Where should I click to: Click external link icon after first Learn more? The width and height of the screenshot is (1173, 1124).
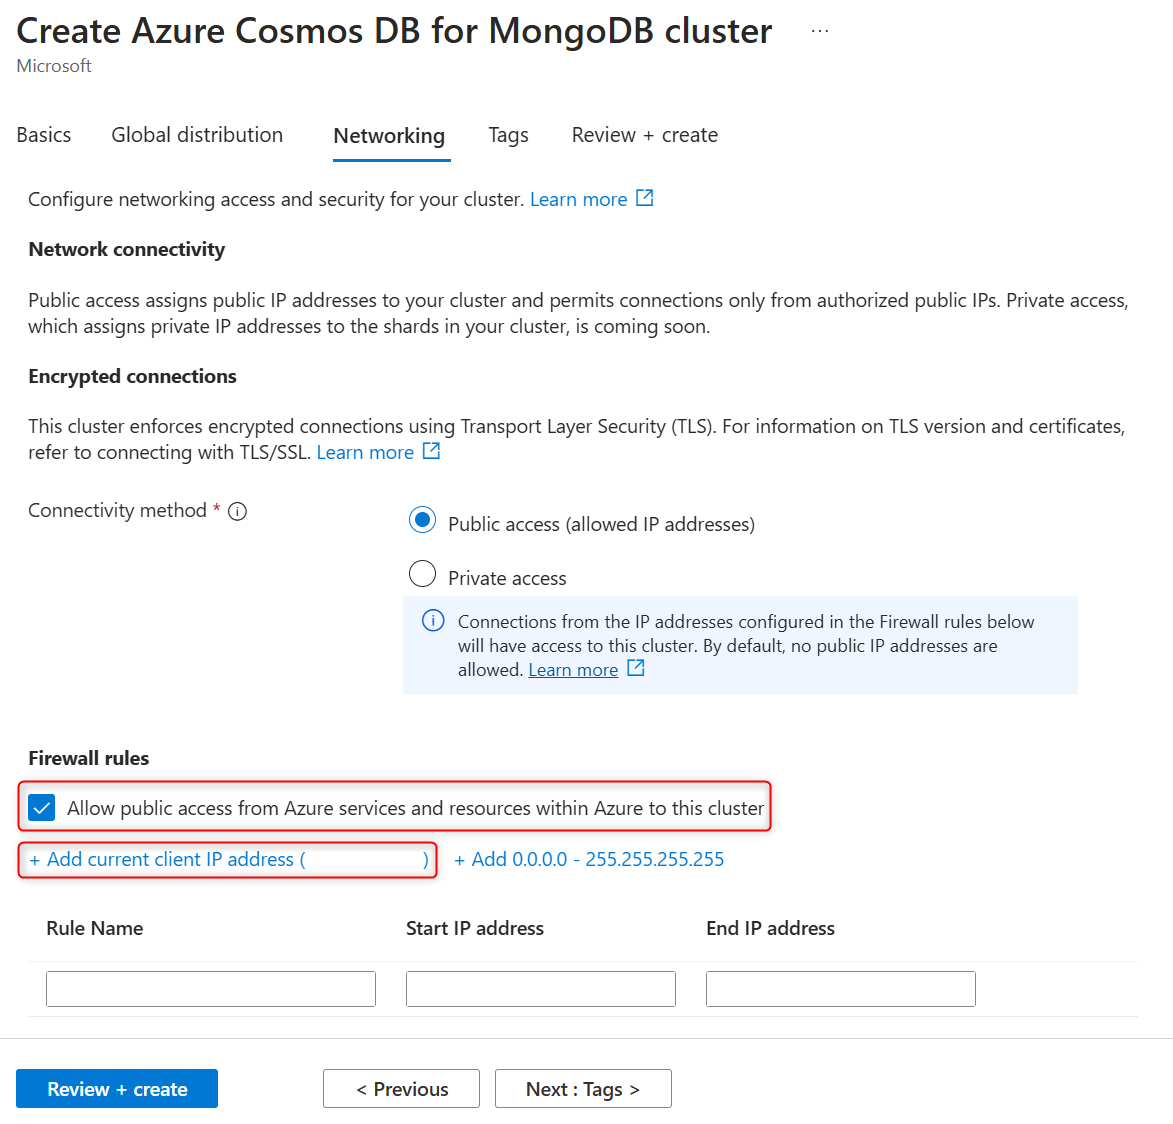pyautogui.click(x=645, y=198)
